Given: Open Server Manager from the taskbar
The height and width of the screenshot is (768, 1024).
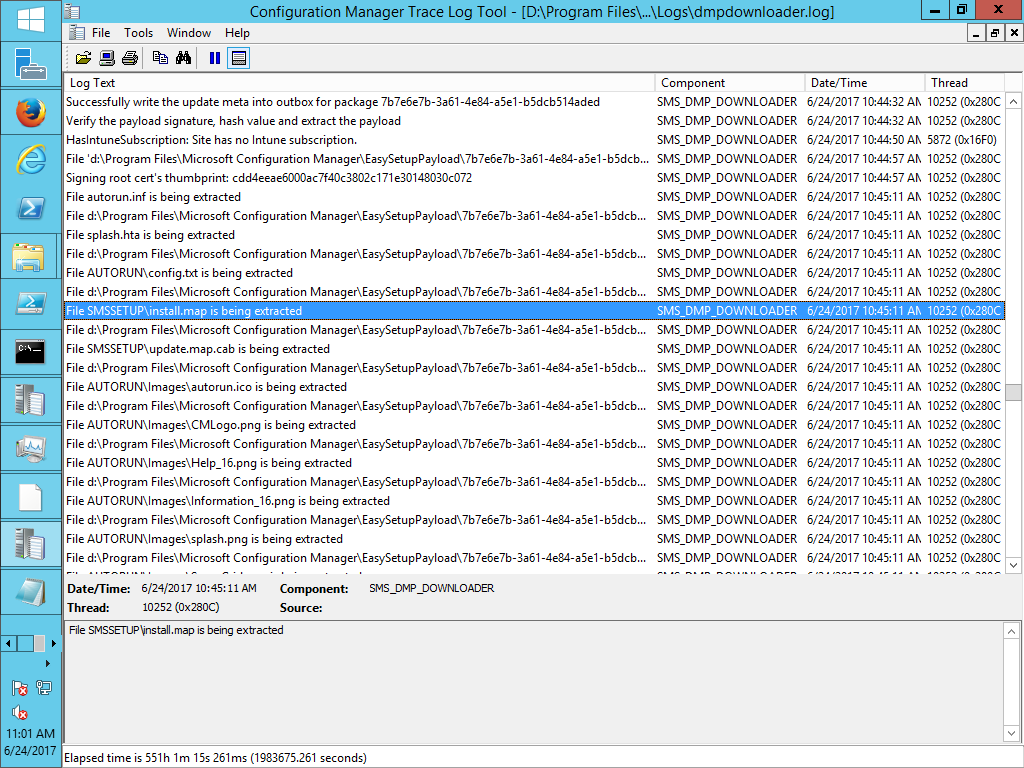Looking at the screenshot, I should tap(31, 64).
